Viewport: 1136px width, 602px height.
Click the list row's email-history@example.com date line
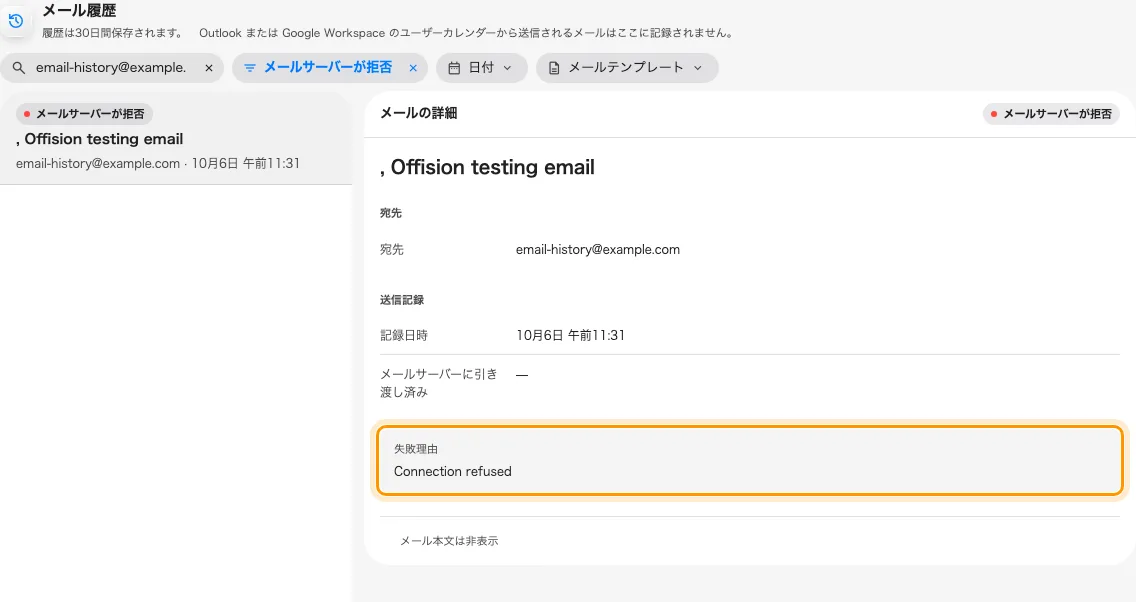pos(158,164)
